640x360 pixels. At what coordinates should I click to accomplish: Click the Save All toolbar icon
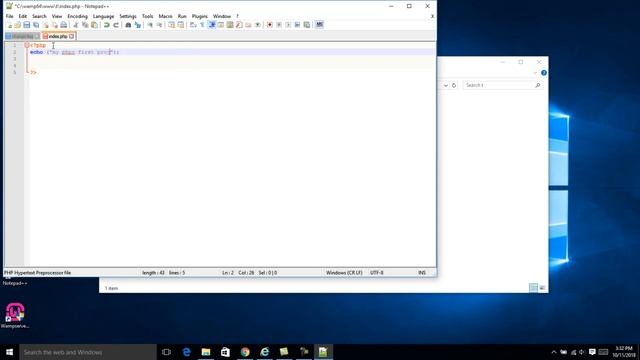coord(36,25)
